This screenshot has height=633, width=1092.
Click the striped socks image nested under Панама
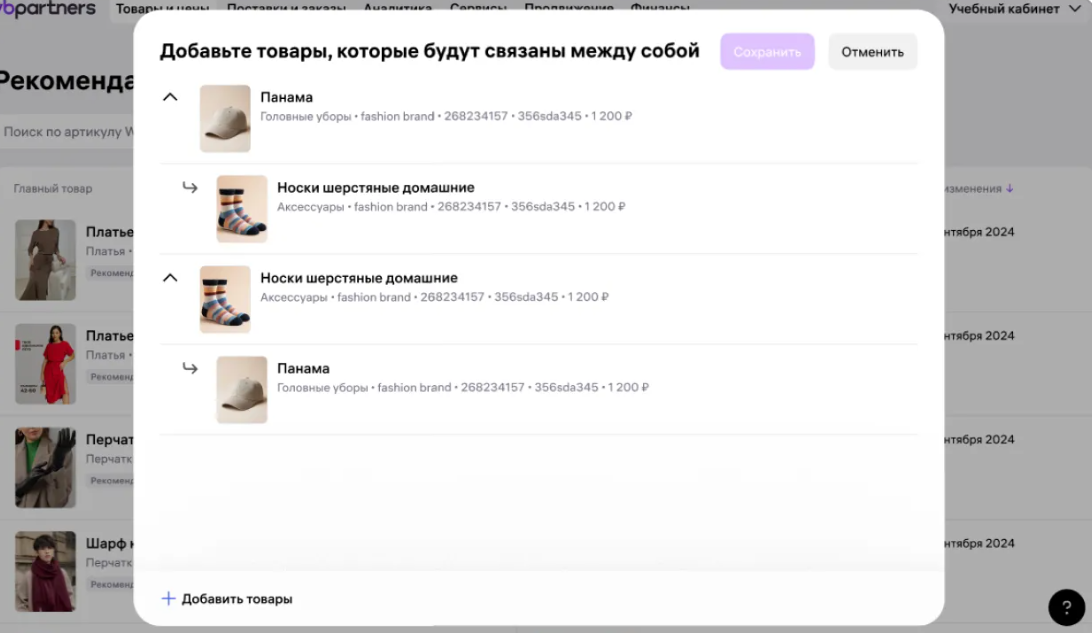tap(242, 209)
